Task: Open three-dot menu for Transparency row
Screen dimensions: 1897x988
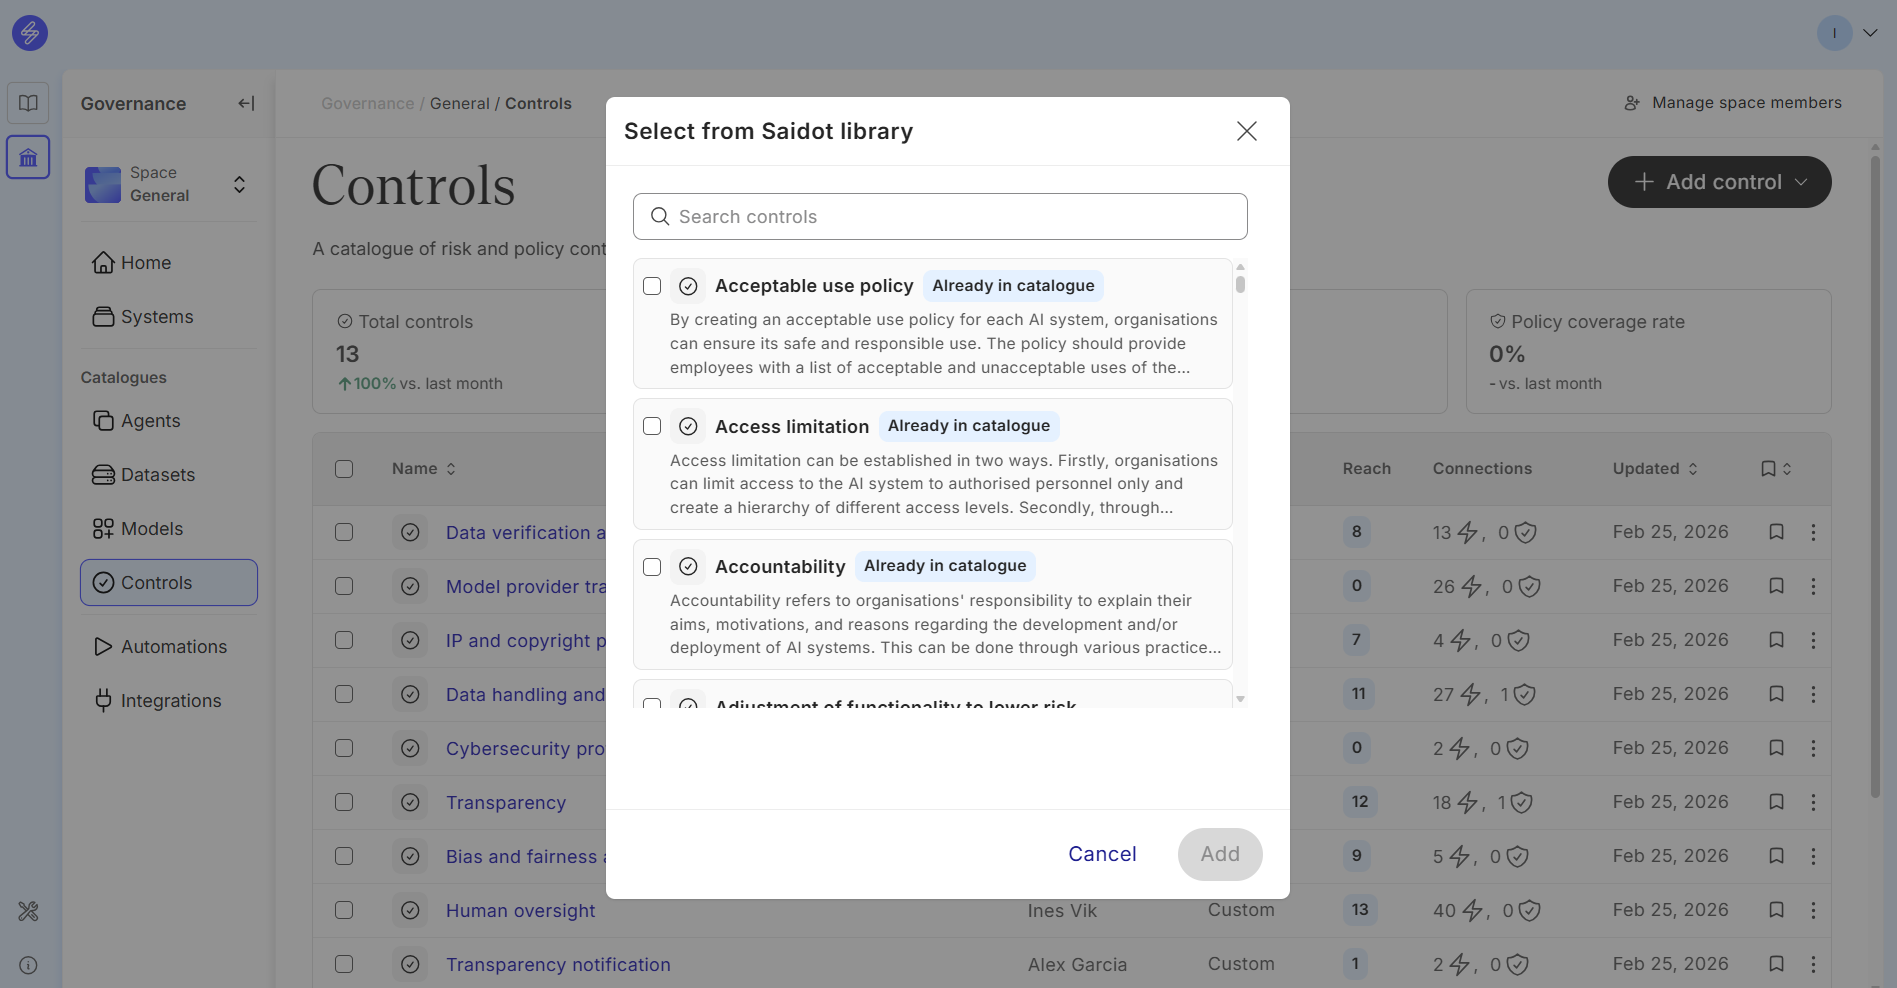Action: coord(1813,802)
